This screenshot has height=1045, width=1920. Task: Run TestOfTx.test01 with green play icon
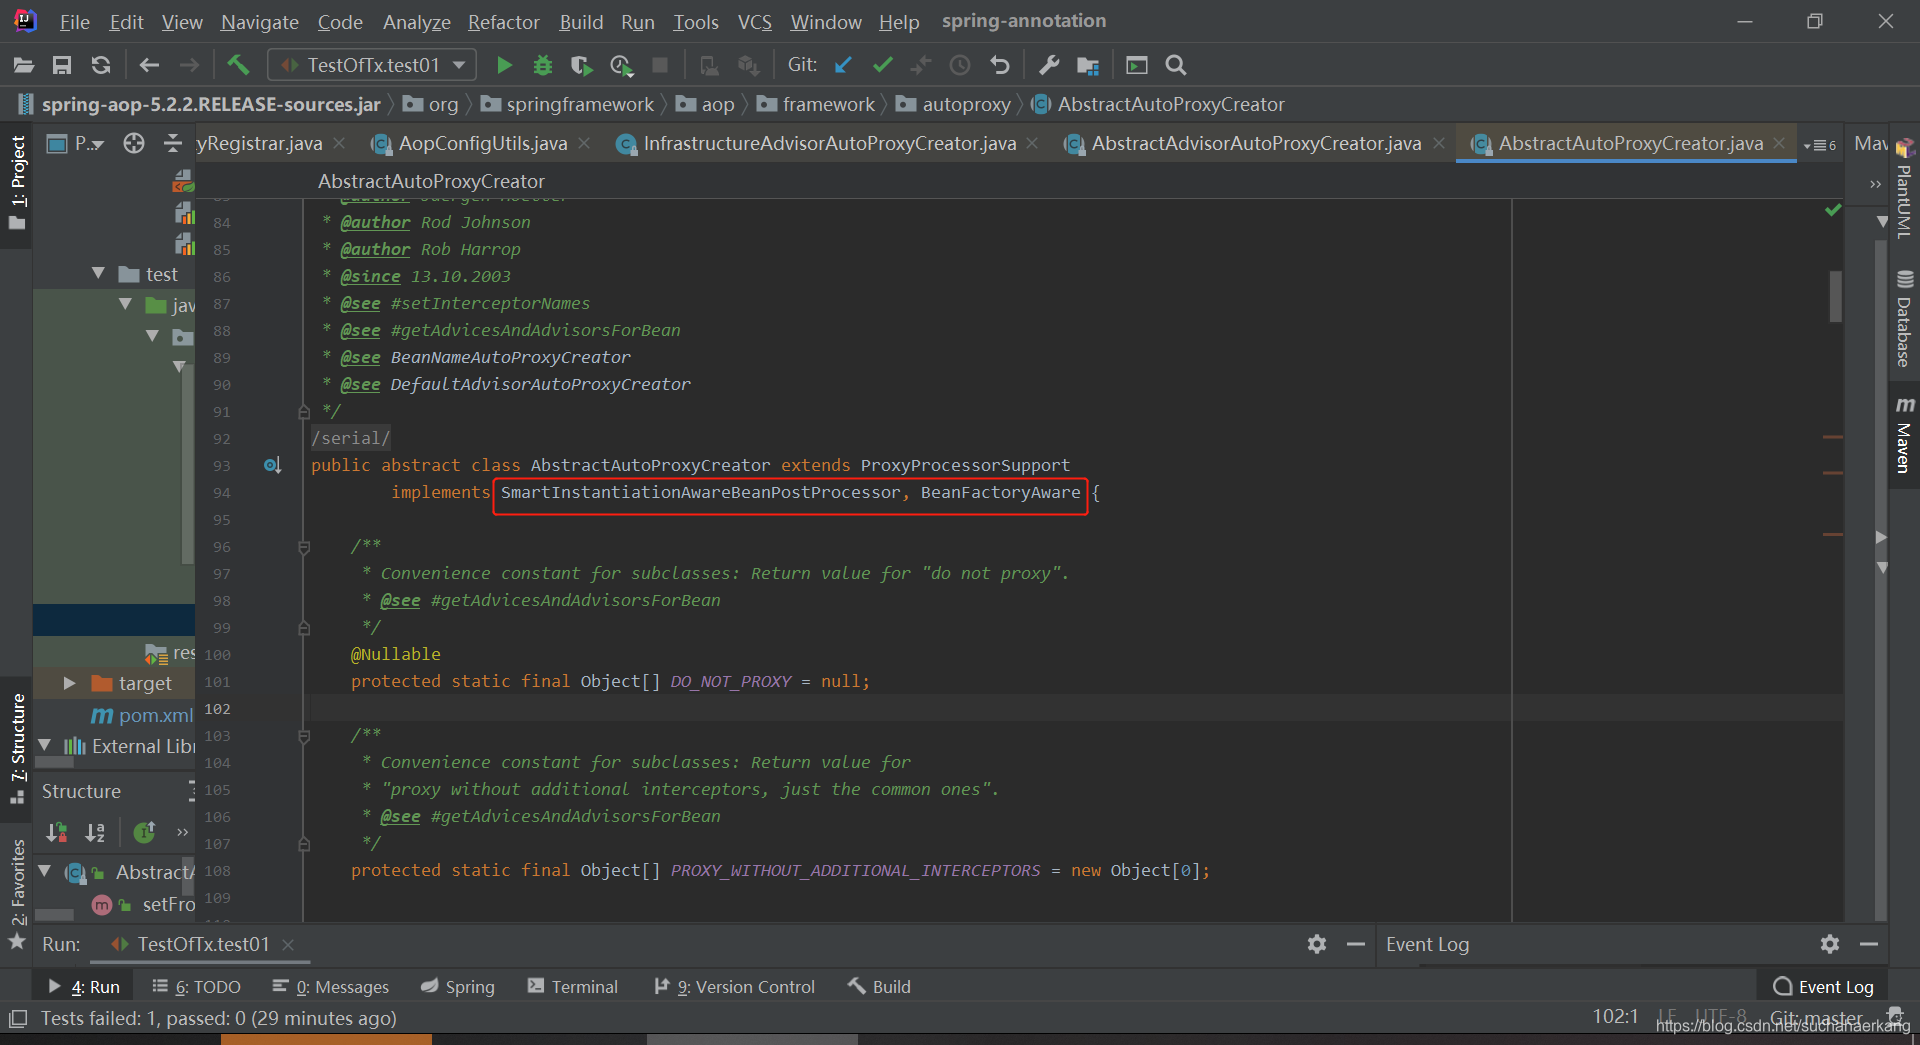click(x=504, y=65)
